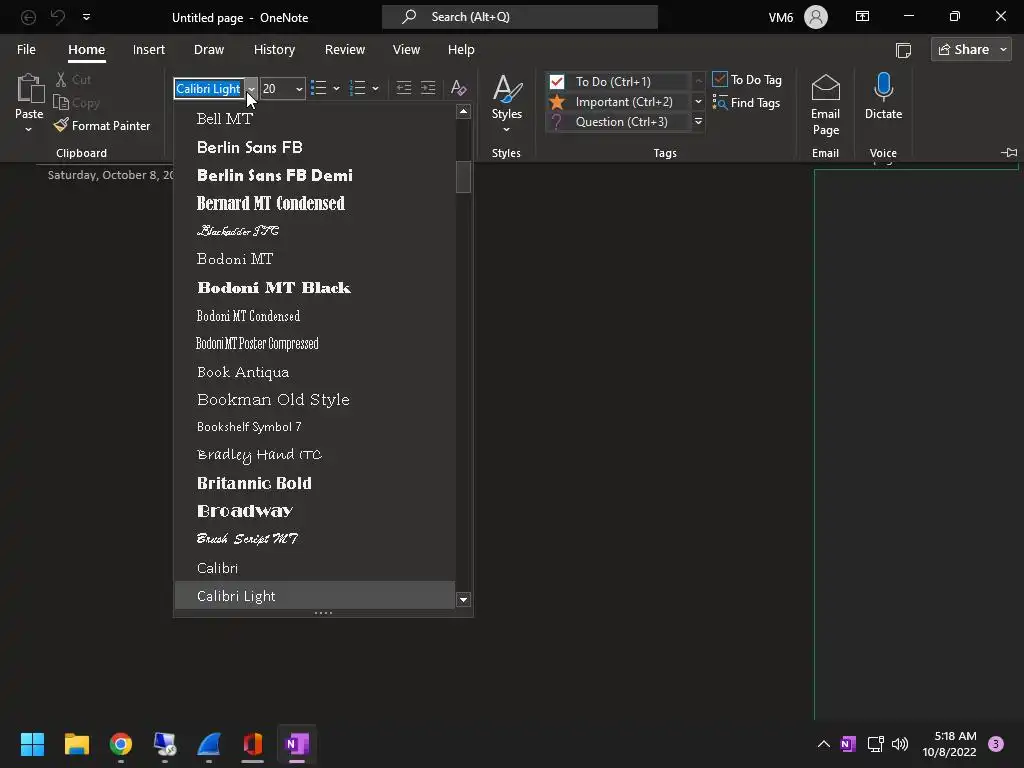Open Windows Start menu

coord(32,744)
